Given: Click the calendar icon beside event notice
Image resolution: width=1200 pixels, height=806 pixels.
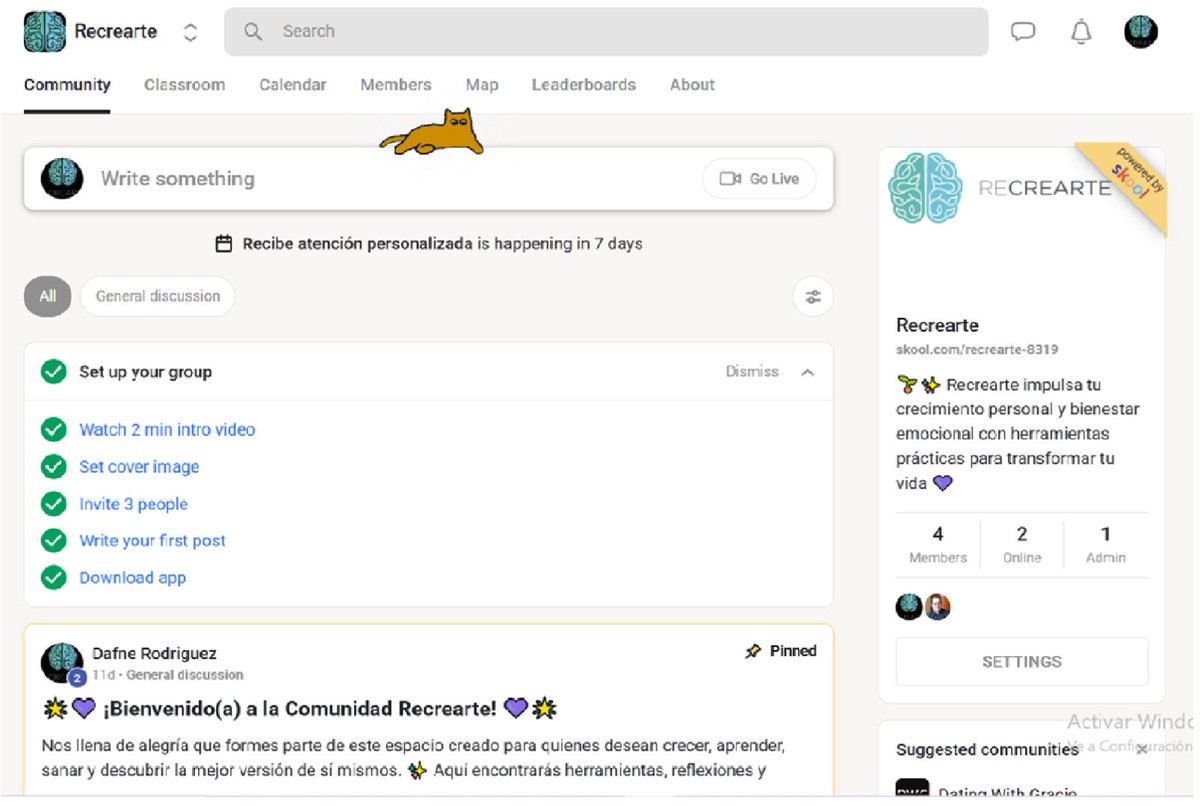Looking at the screenshot, I should pos(224,244).
